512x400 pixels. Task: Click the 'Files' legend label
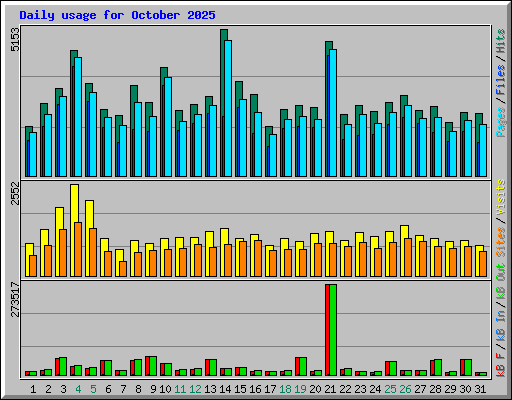click(501, 80)
